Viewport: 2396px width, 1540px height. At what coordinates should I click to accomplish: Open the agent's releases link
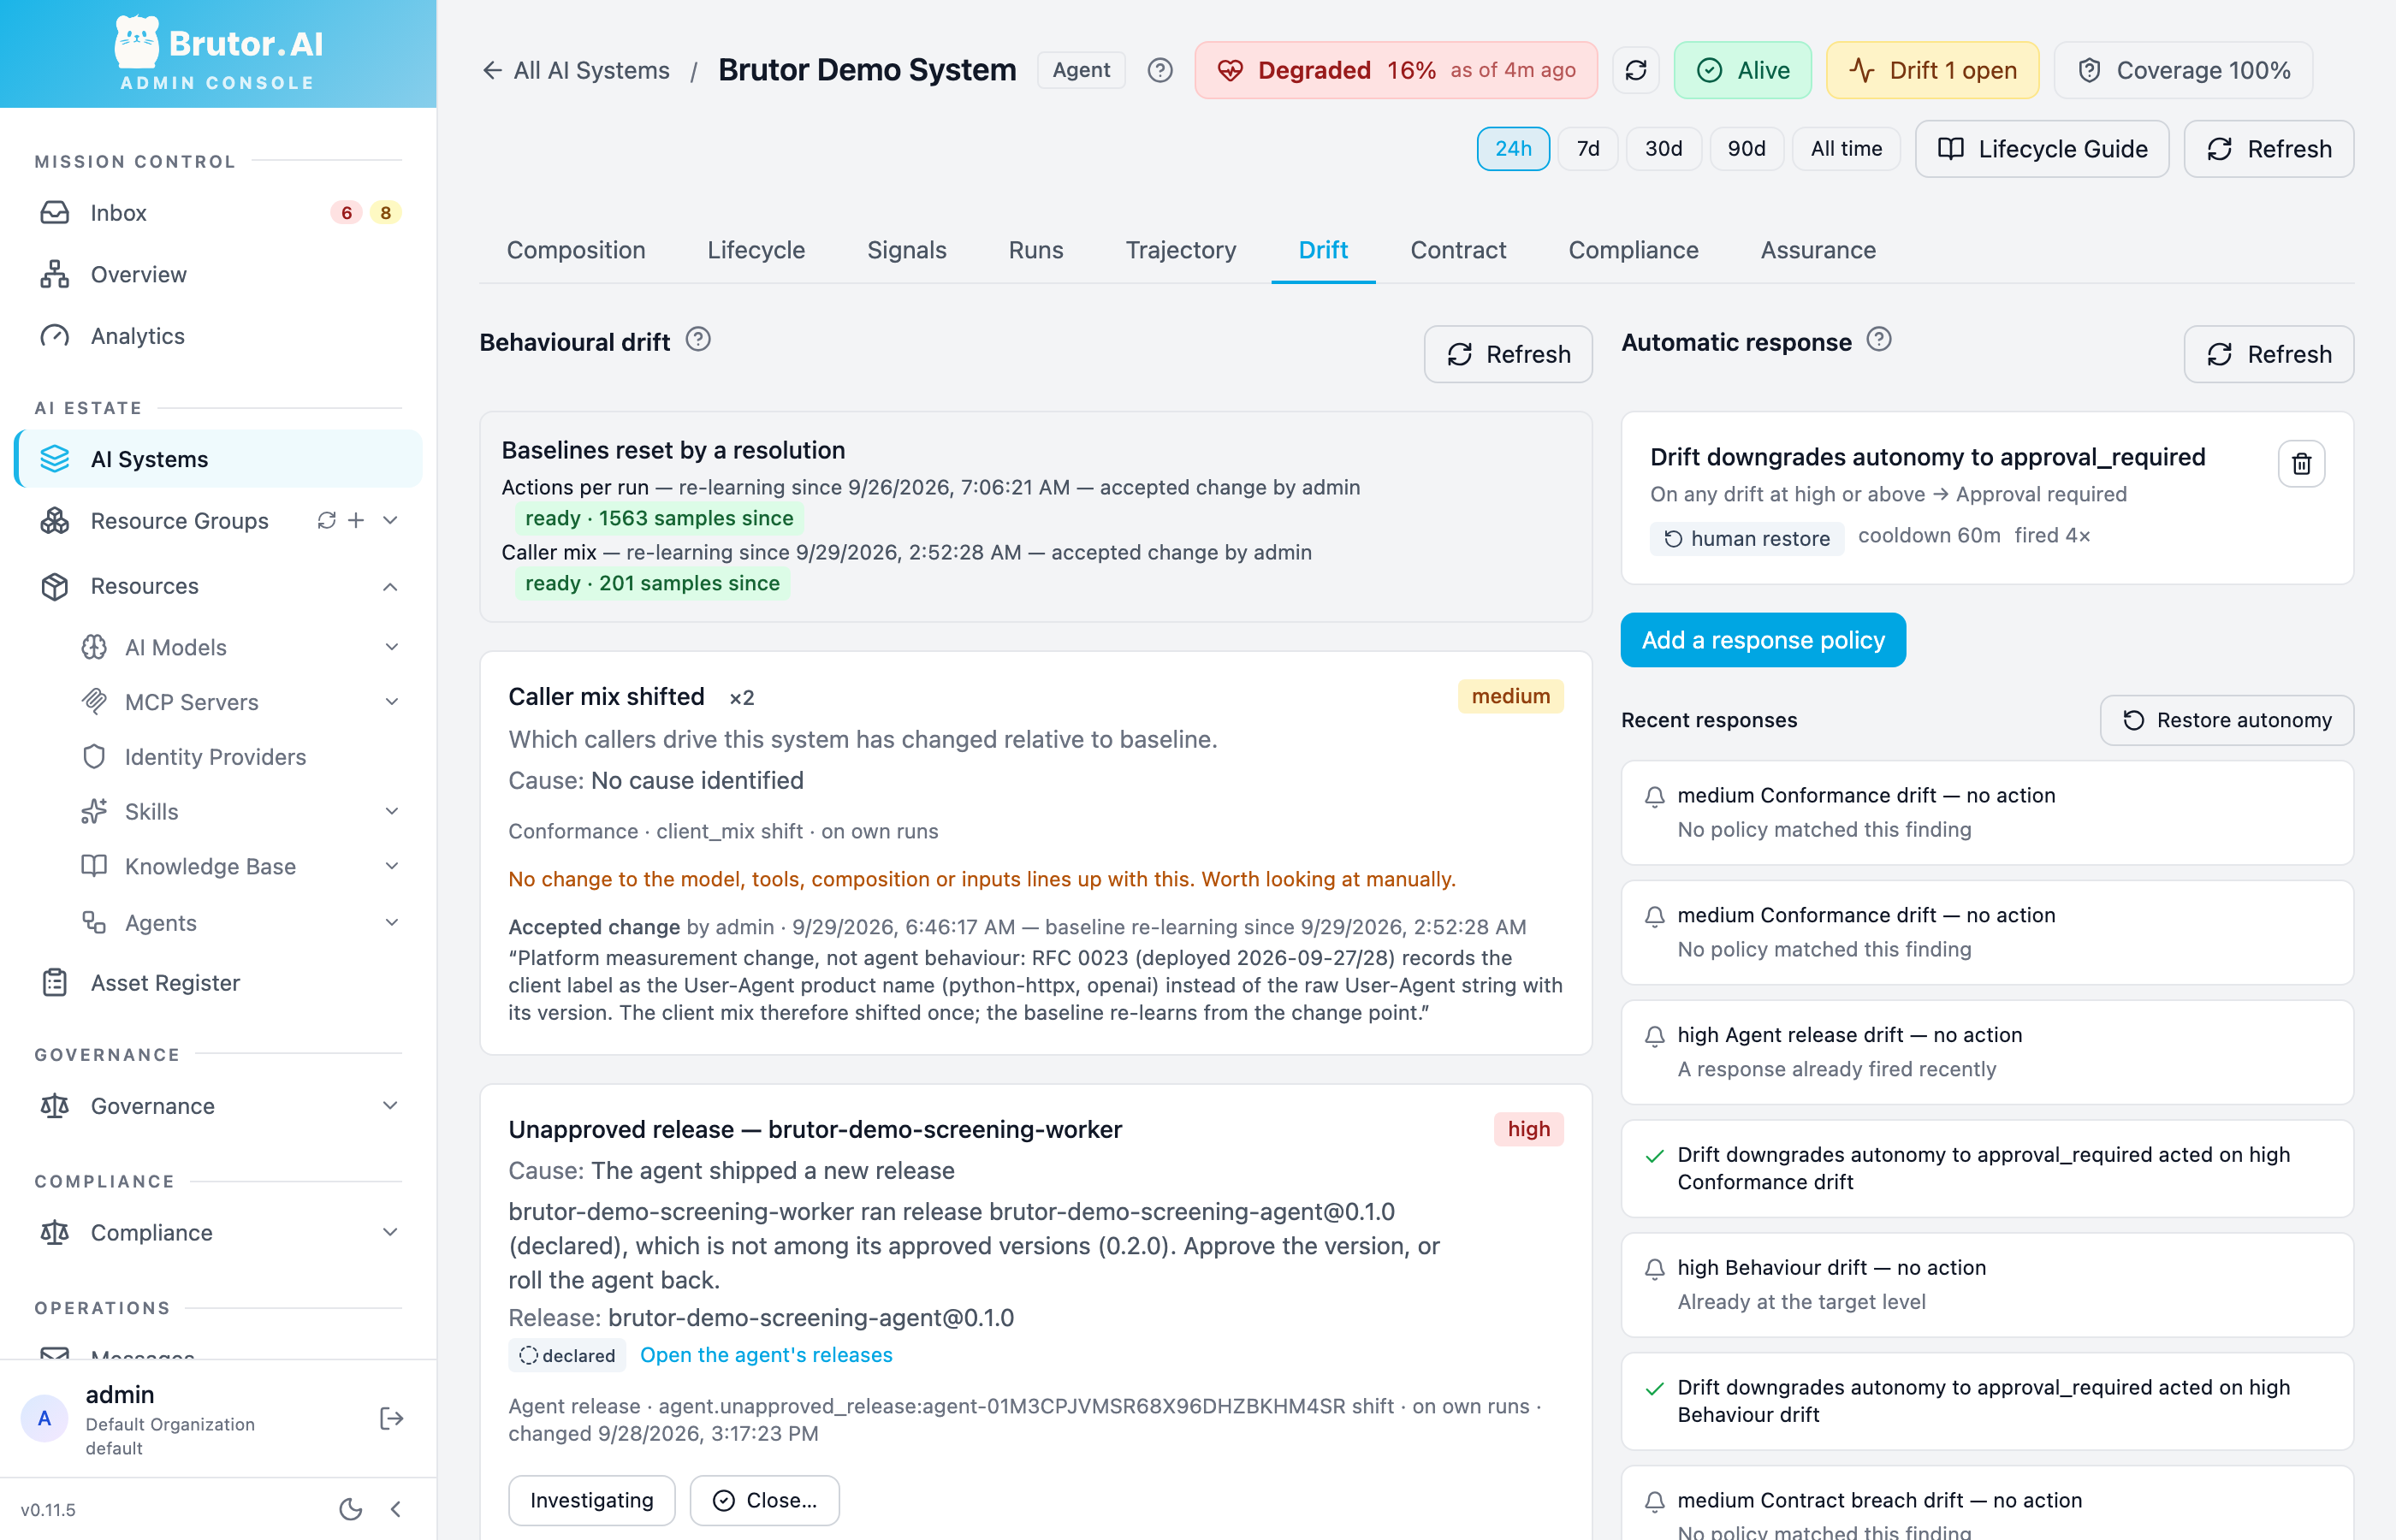click(766, 1355)
